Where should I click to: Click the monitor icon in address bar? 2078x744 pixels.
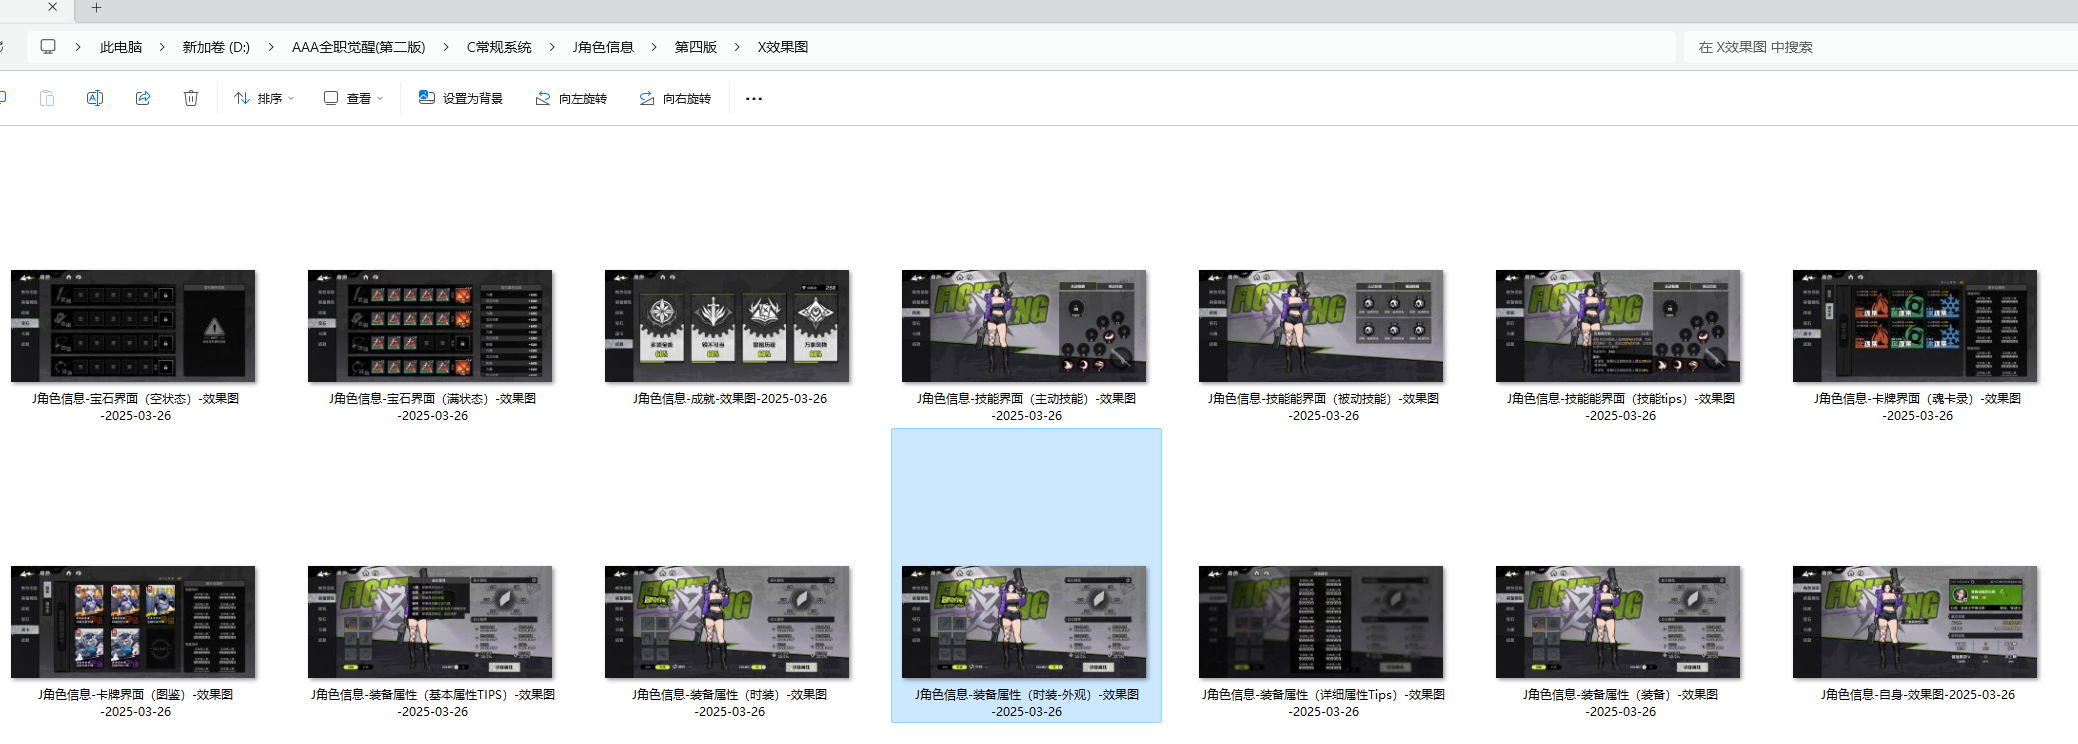click(48, 46)
